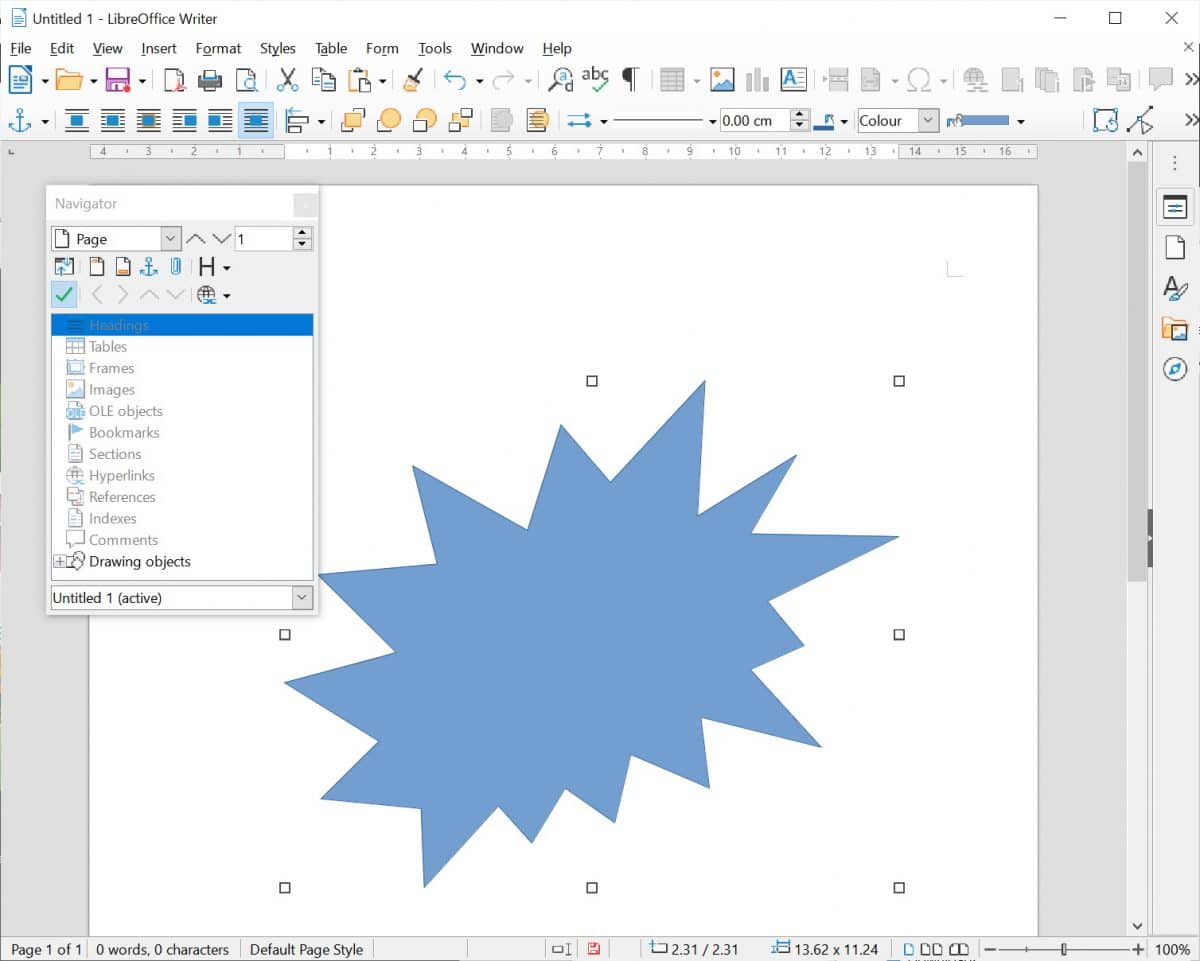Select Headings in the Navigator list
Screen dimensions: 1200x961
[120, 324]
